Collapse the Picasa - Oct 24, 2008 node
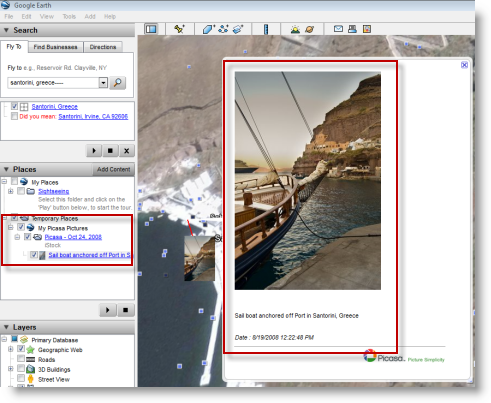 coord(17,237)
